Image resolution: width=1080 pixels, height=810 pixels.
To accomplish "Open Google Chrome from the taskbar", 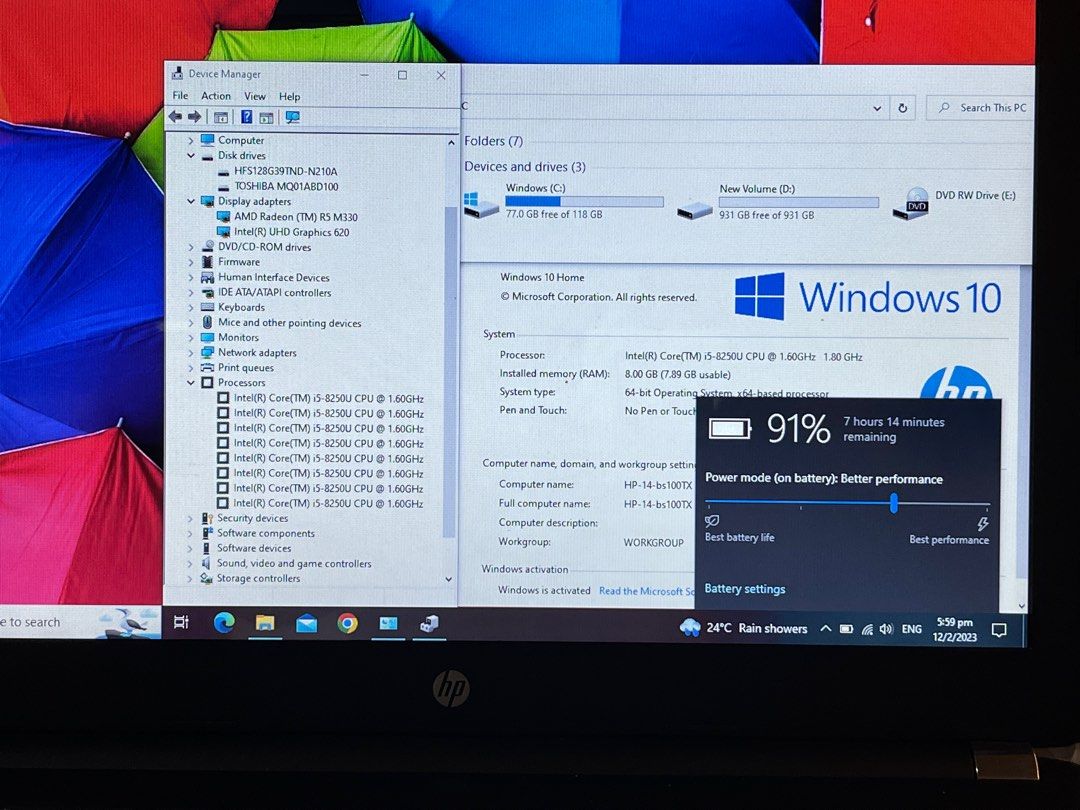I will tap(347, 622).
